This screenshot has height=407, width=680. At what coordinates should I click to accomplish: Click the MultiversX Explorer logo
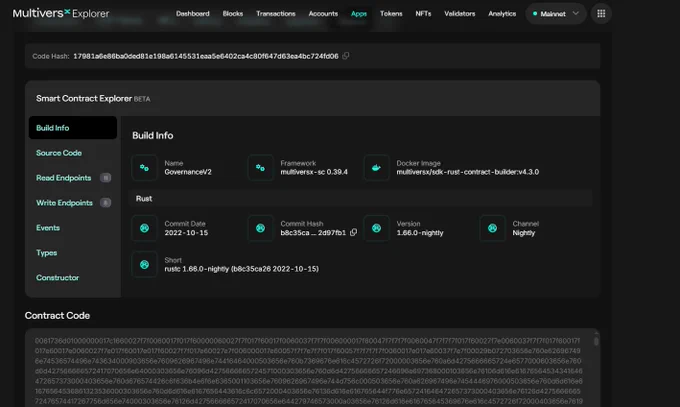click(61, 13)
